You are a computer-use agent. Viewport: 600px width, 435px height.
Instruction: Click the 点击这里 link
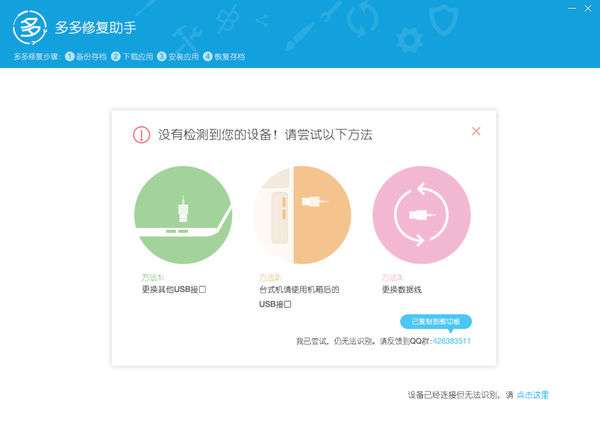coord(533,395)
